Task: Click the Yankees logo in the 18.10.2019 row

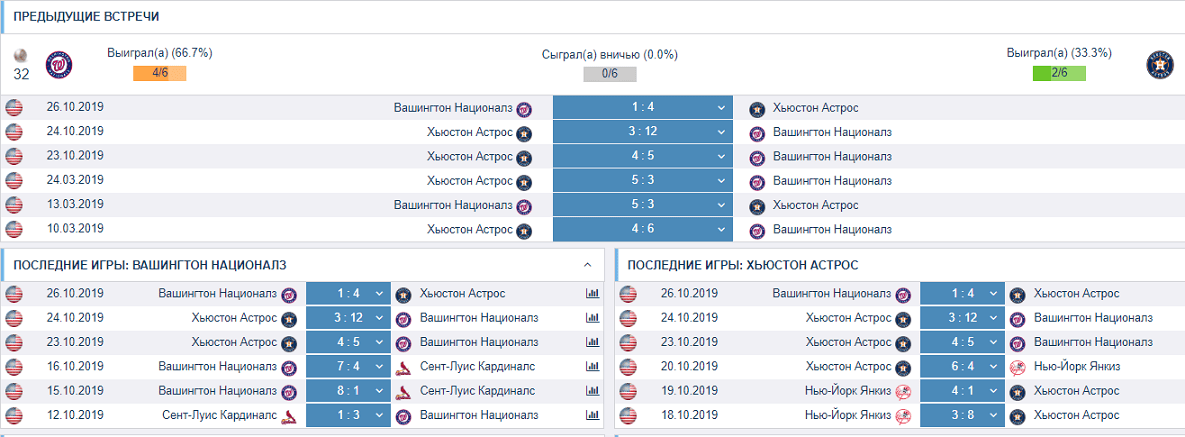Action: (902, 417)
